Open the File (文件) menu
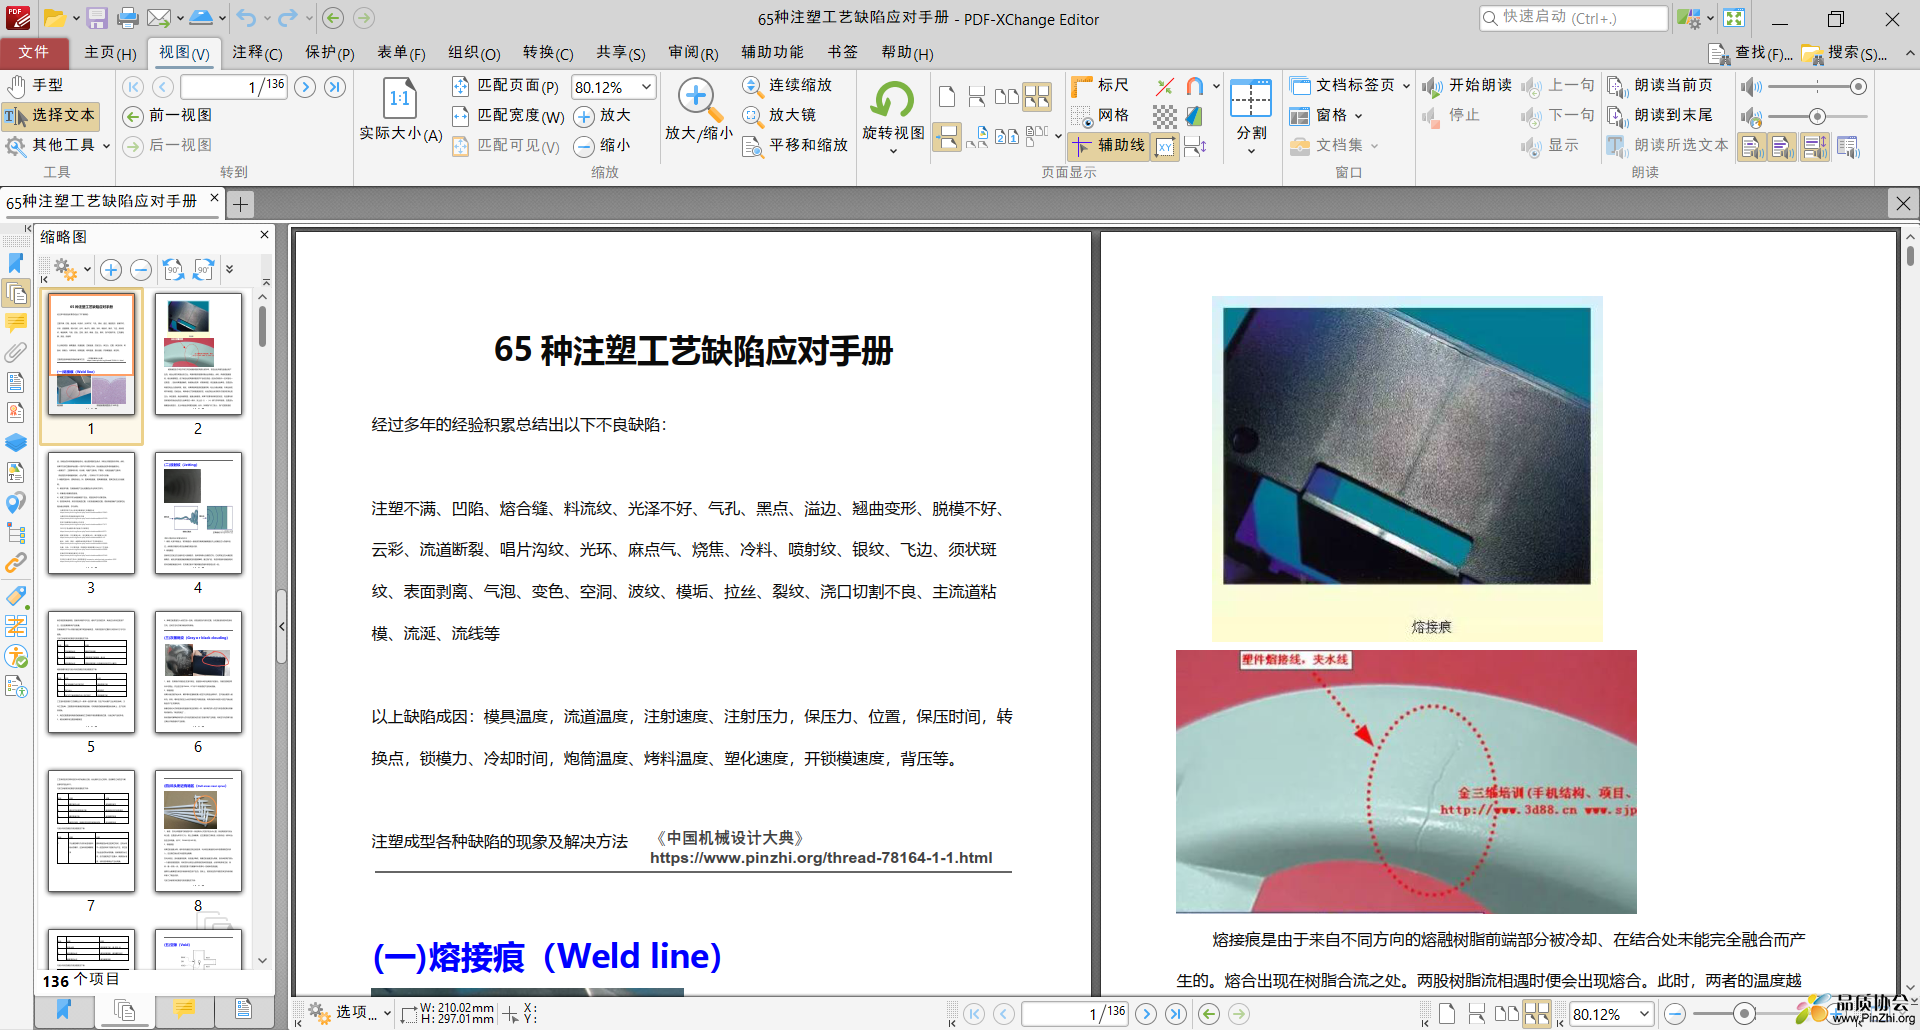The width and height of the screenshot is (1920, 1030). [x=33, y=52]
